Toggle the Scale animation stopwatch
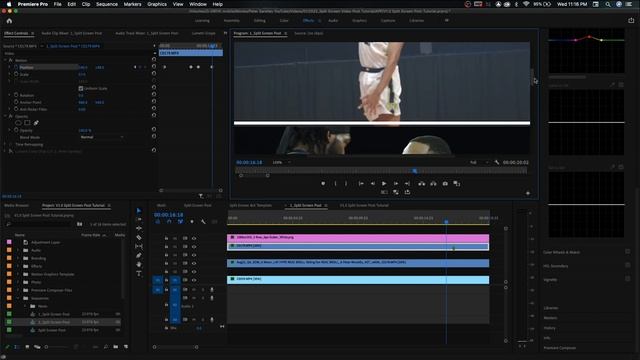 (16, 74)
